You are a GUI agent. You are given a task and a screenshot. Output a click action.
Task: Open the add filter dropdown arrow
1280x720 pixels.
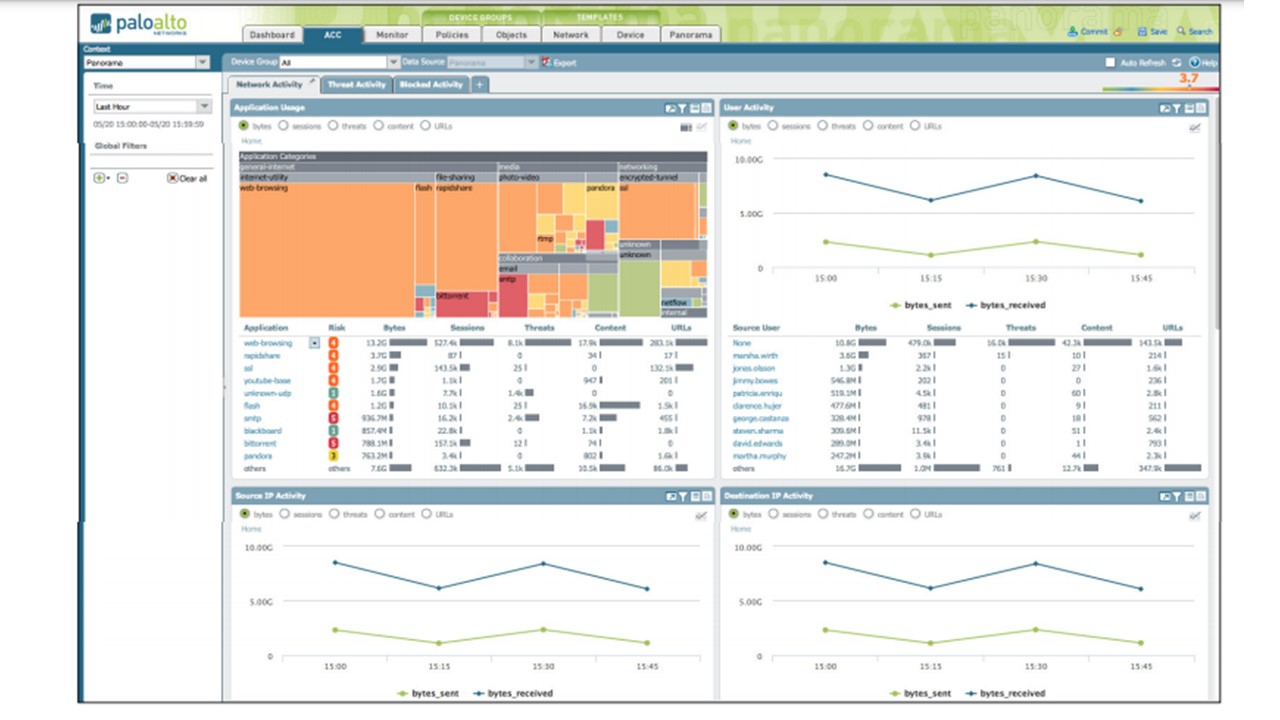pyautogui.click(x=108, y=179)
